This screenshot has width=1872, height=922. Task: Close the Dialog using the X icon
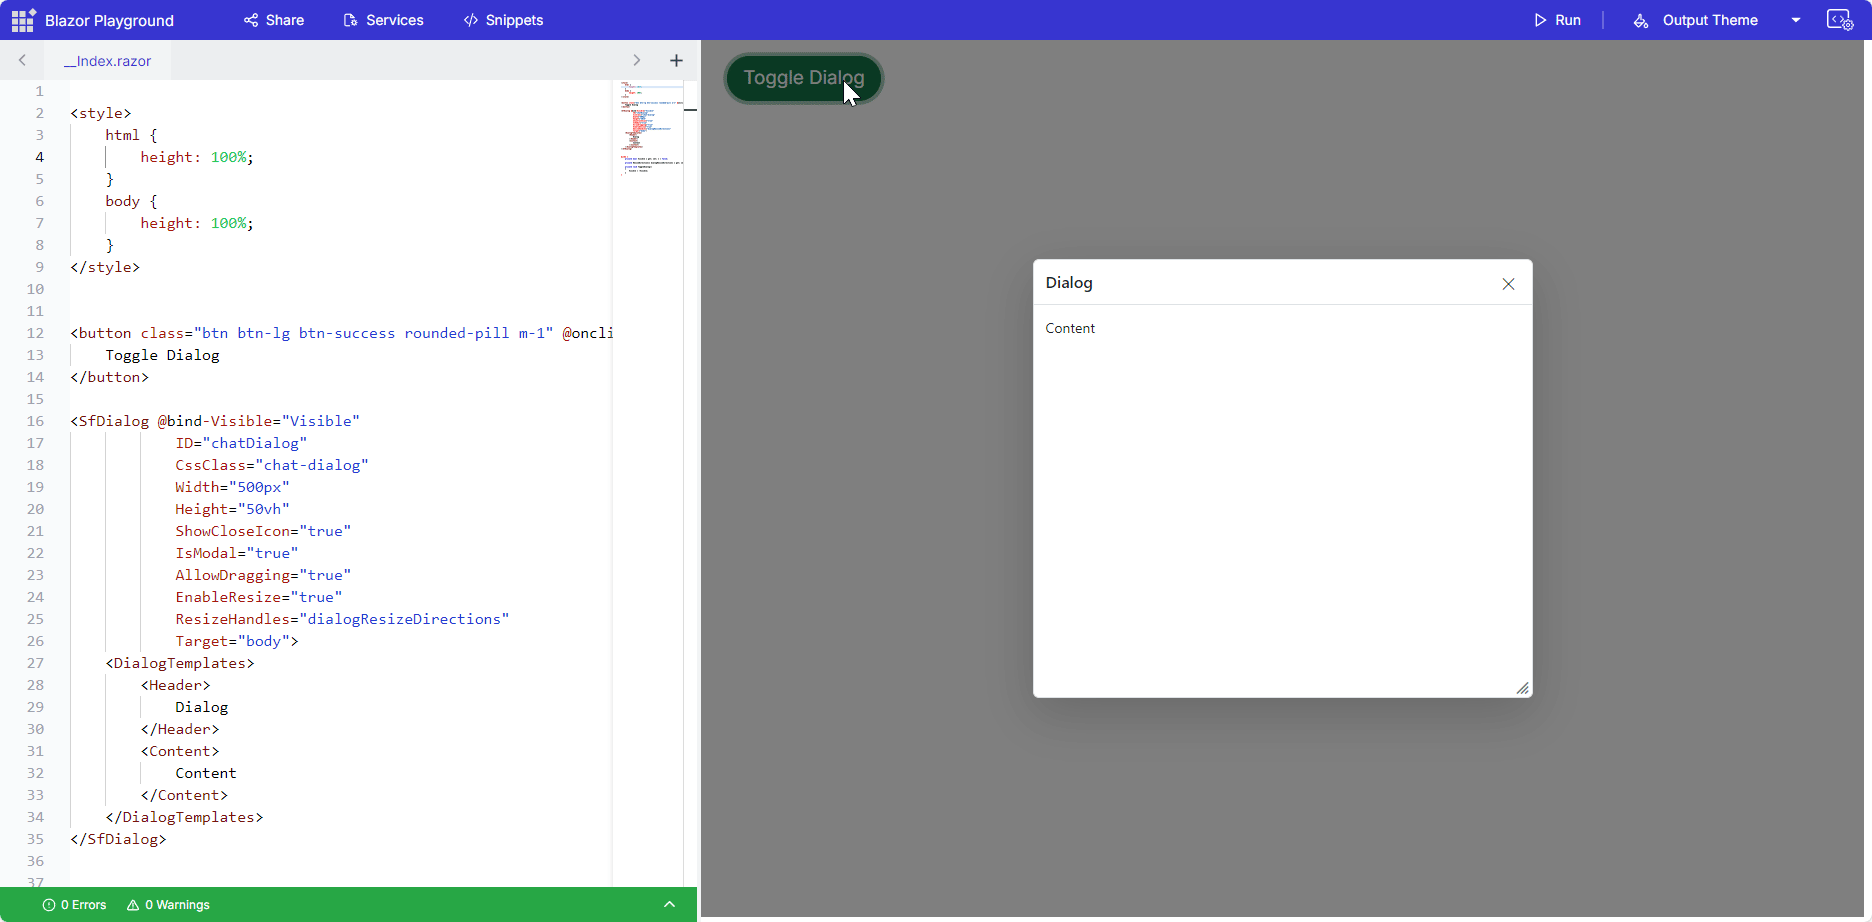1508,284
